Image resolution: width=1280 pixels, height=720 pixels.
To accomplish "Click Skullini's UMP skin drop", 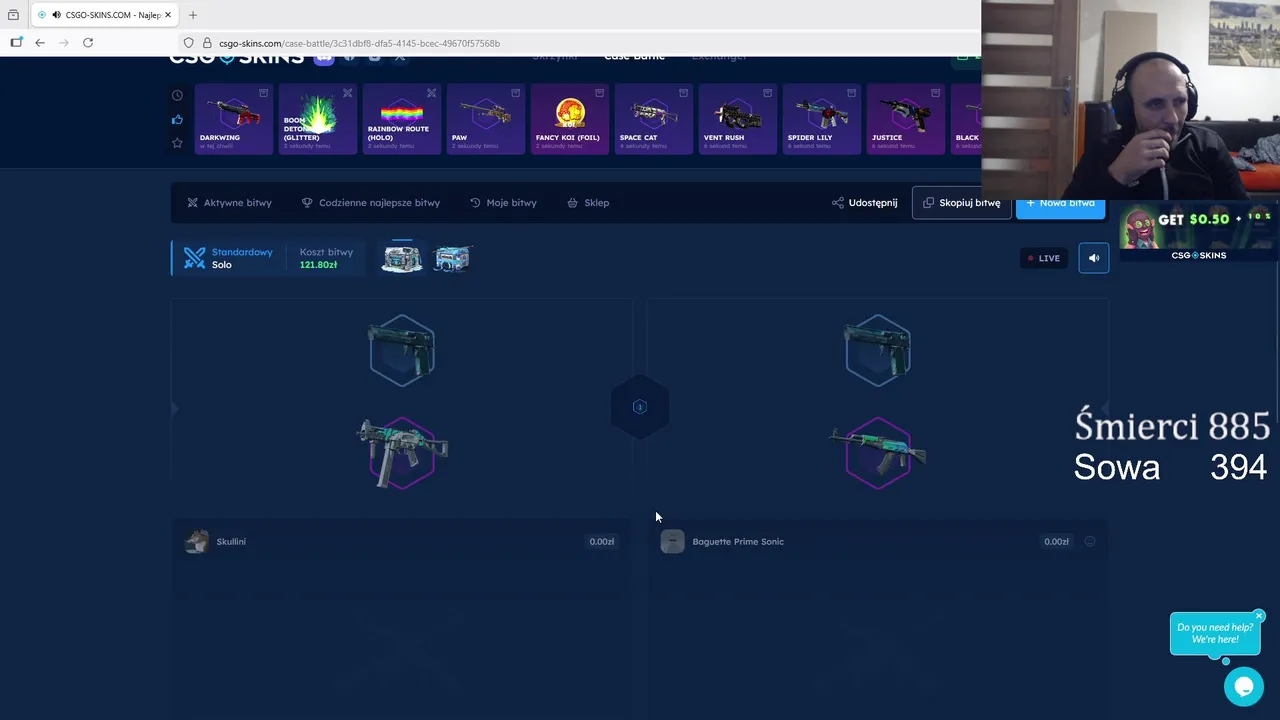I will (402, 453).
